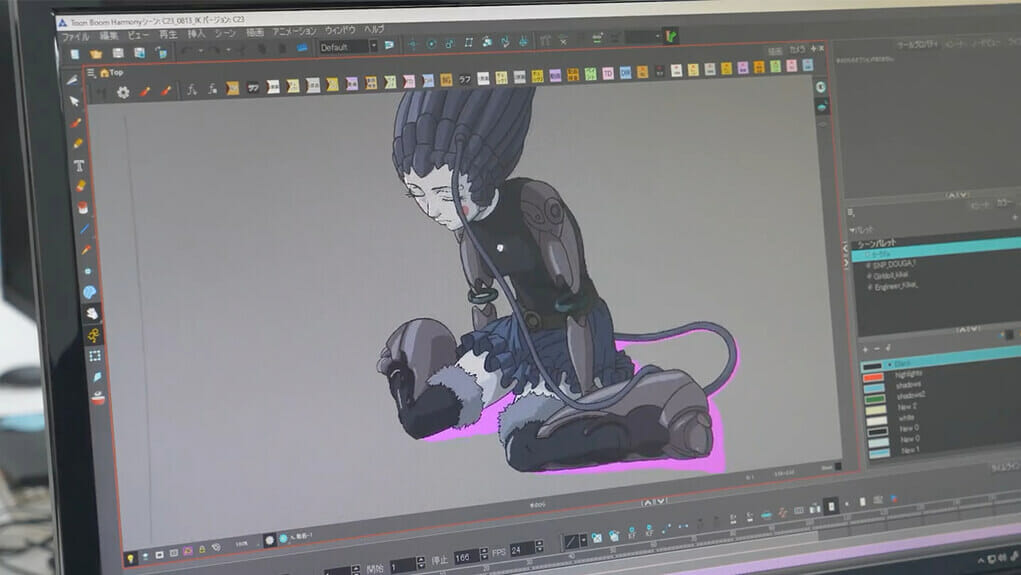Click the Top home breadcrumb

(112, 73)
